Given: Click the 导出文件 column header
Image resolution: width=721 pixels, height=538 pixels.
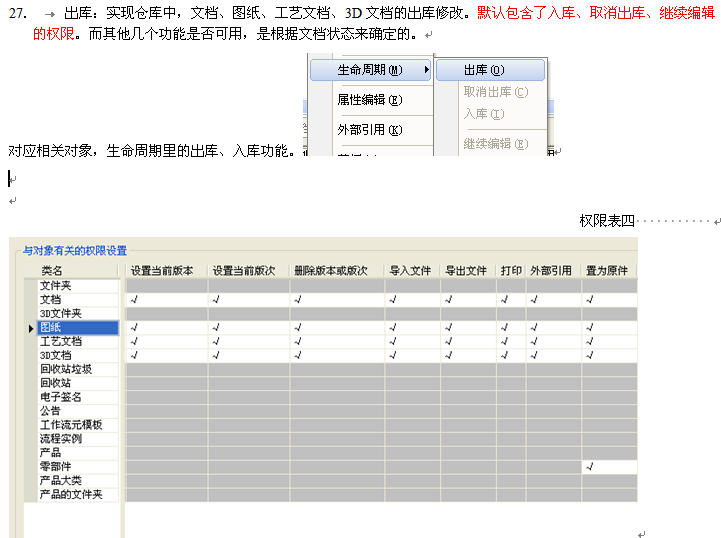Looking at the screenshot, I should point(466,271).
